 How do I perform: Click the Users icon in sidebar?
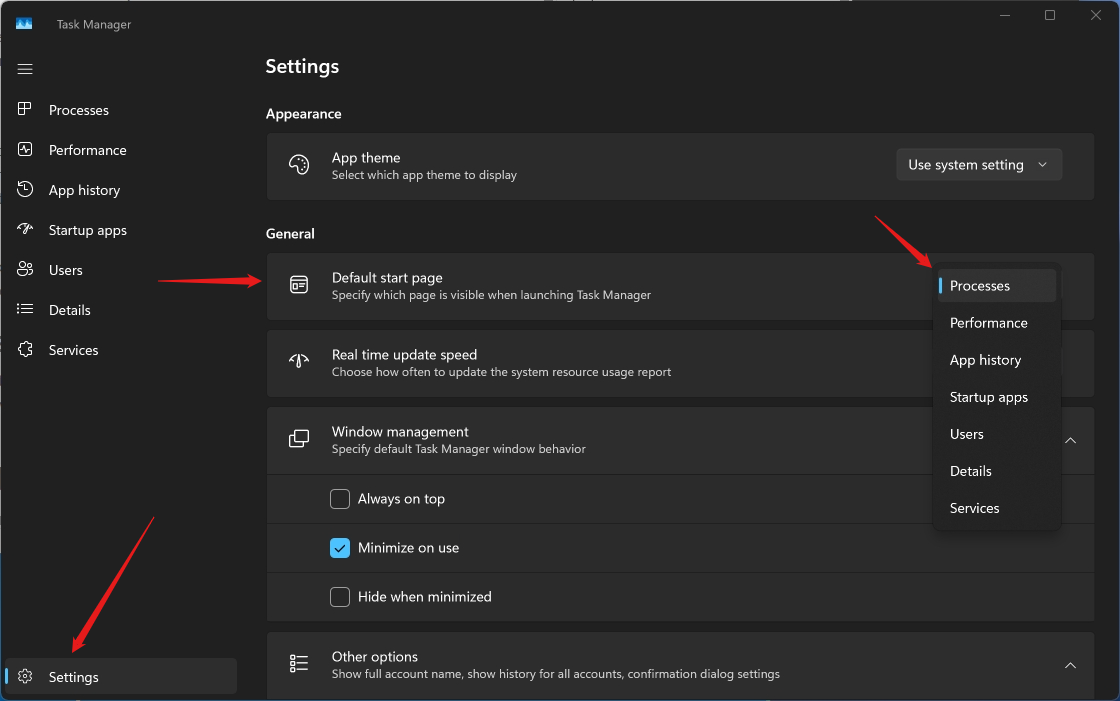pyautogui.click(x=26, y=270)
